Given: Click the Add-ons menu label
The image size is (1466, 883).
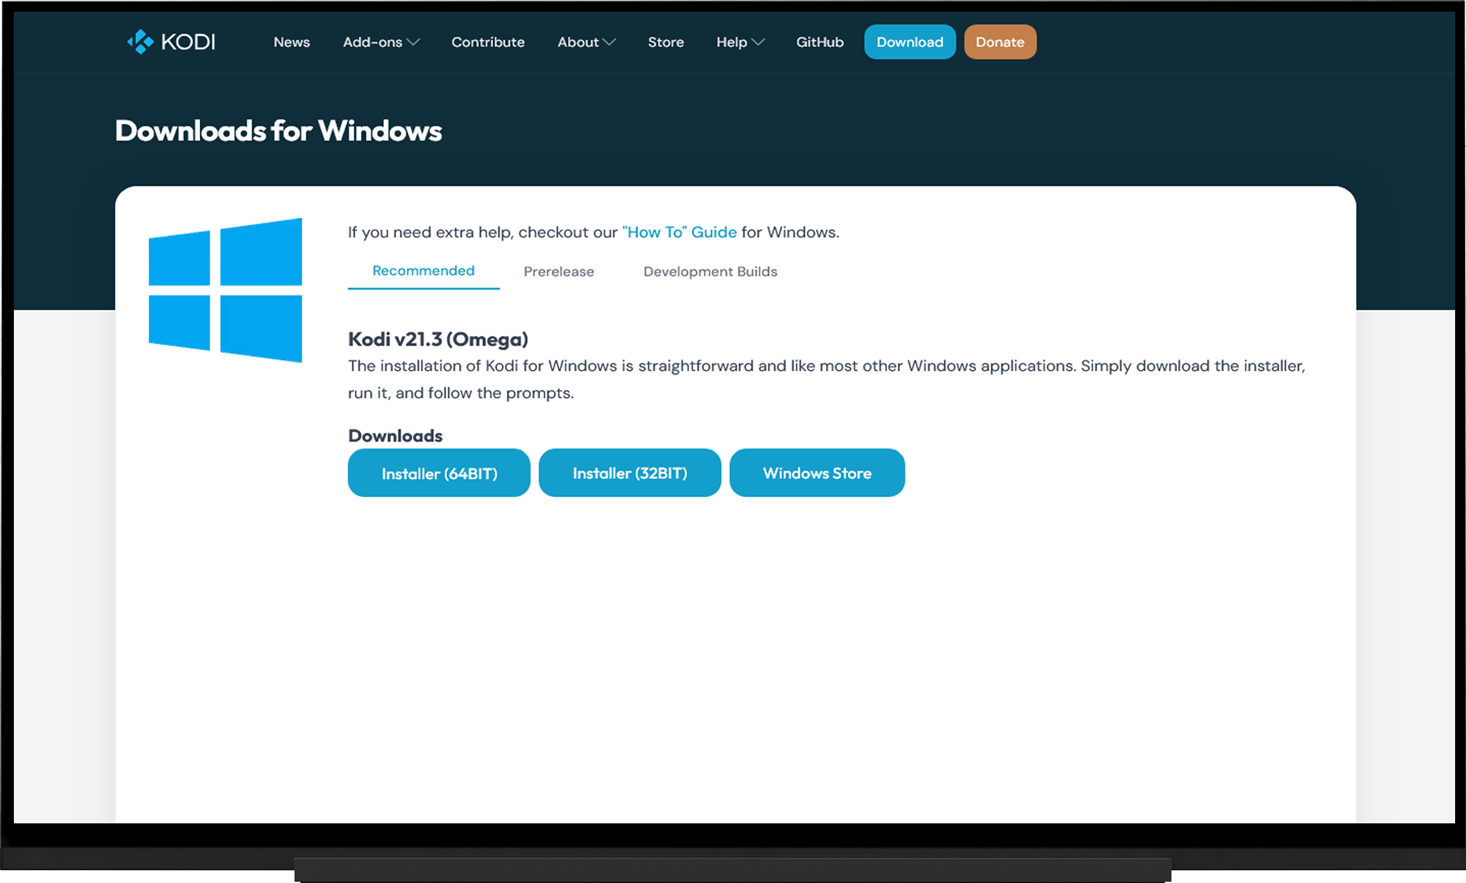Looking at the screenshot, I should click(x=372, y=42).
